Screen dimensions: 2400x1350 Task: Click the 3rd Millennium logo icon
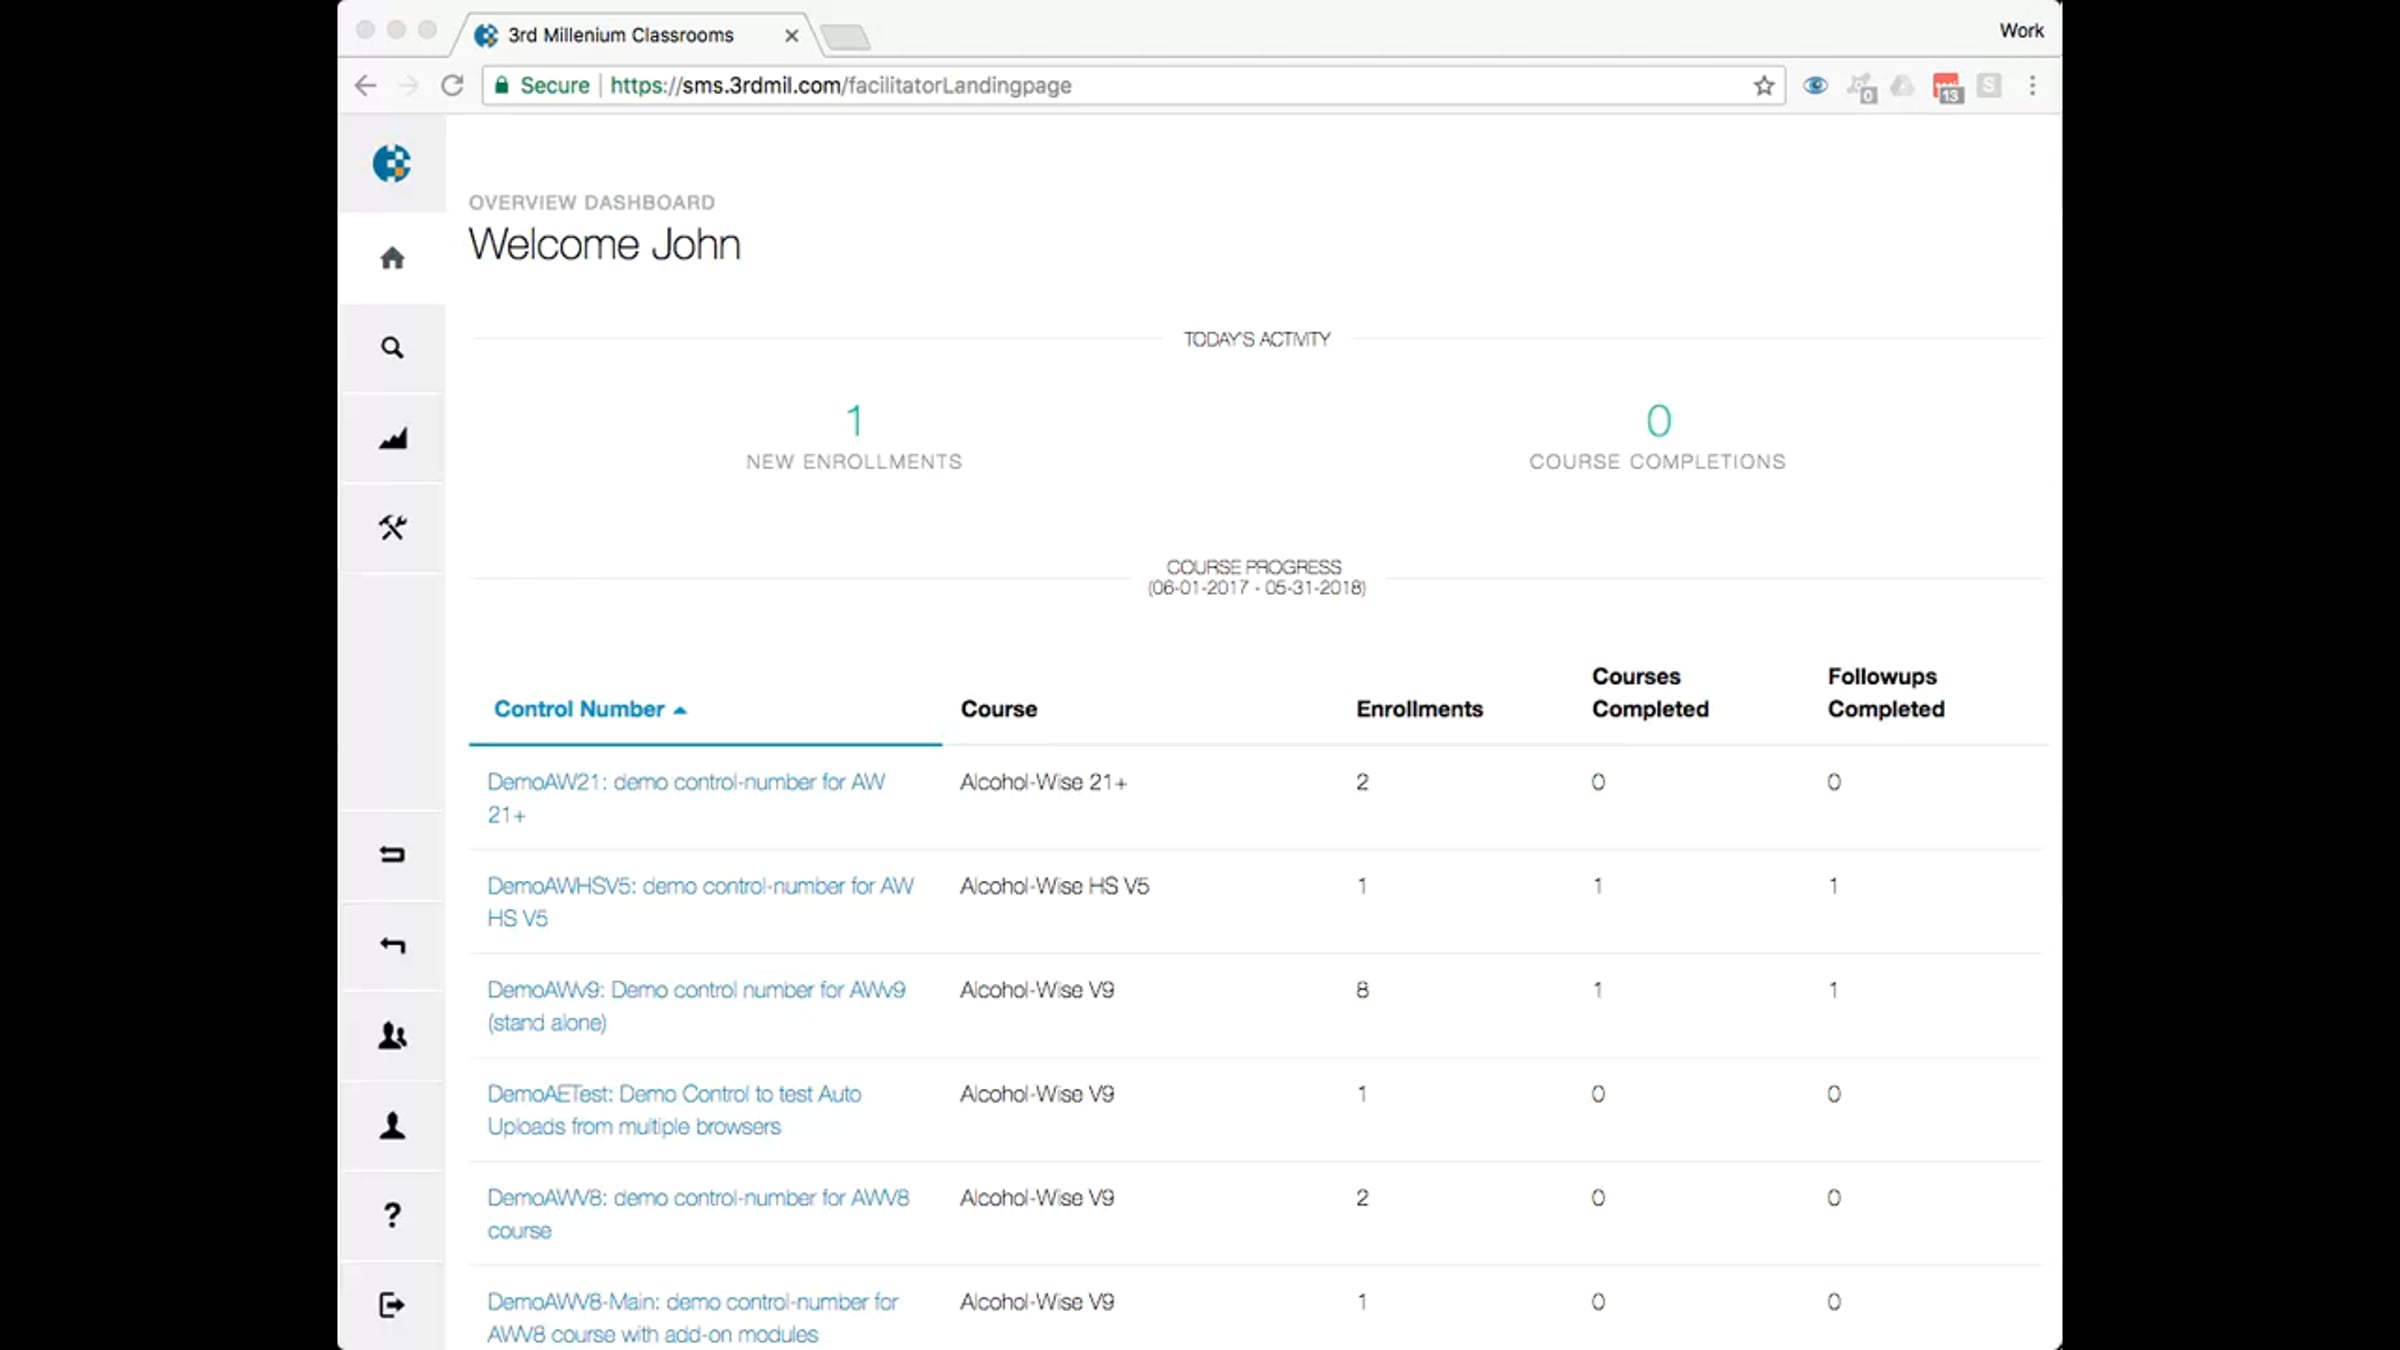click(x=392, y=163)
